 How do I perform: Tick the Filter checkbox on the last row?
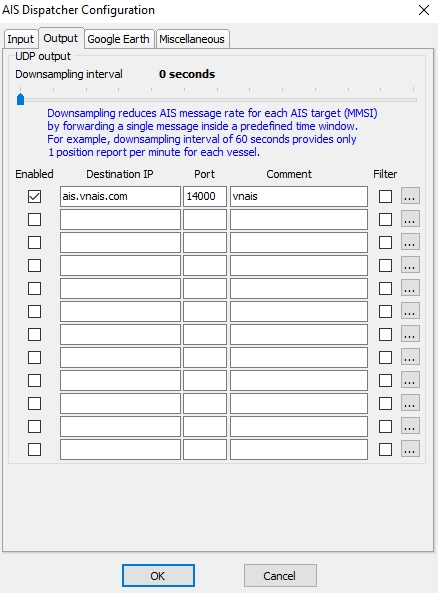[x=385, y=450]
